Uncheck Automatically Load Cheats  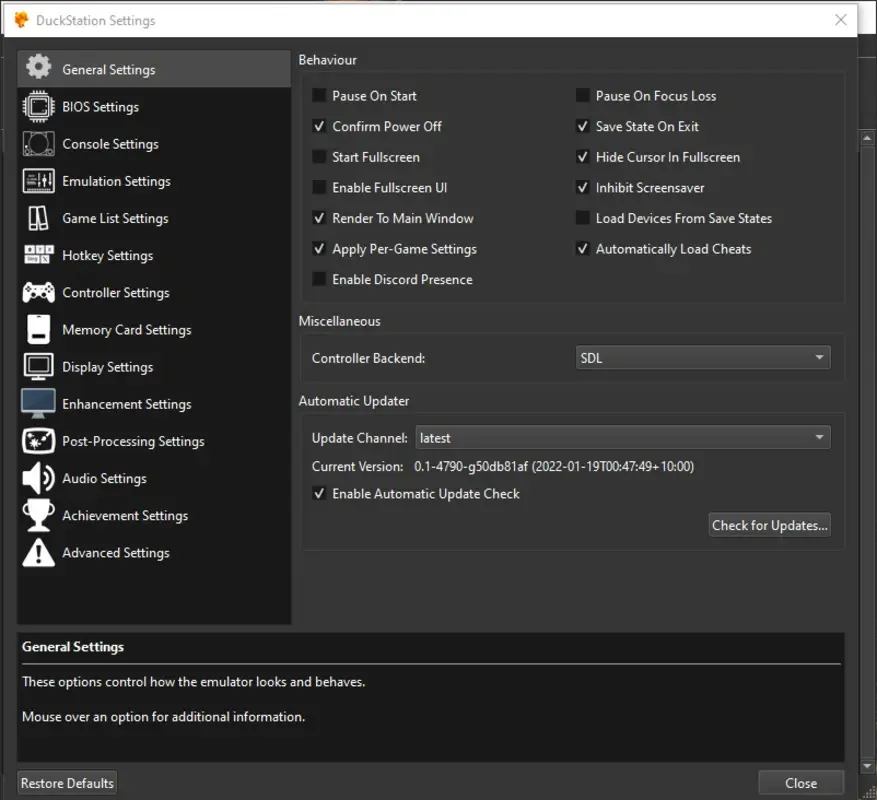pyautogui.click(x=583, y=249)
